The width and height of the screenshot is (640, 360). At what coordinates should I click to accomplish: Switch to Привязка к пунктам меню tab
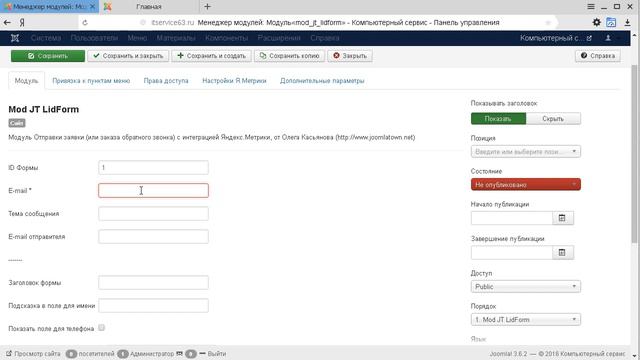[91, 81]
